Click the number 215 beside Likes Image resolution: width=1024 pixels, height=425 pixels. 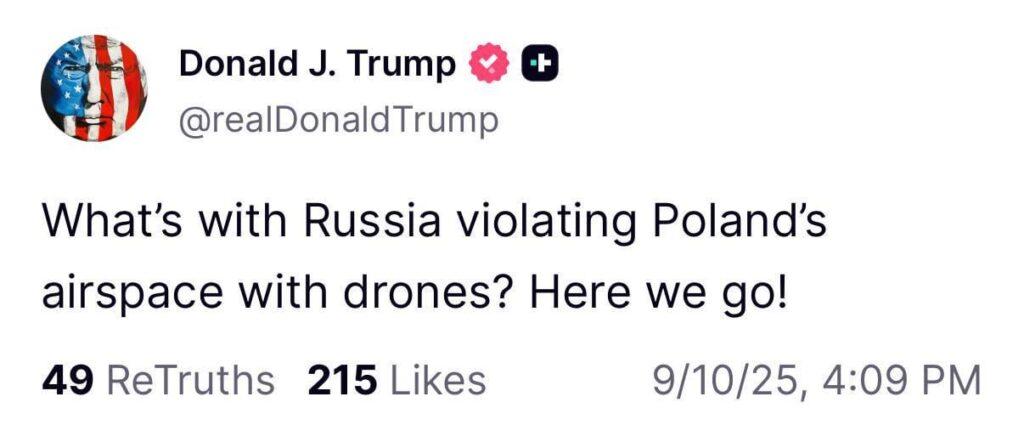tap(343, 381)
